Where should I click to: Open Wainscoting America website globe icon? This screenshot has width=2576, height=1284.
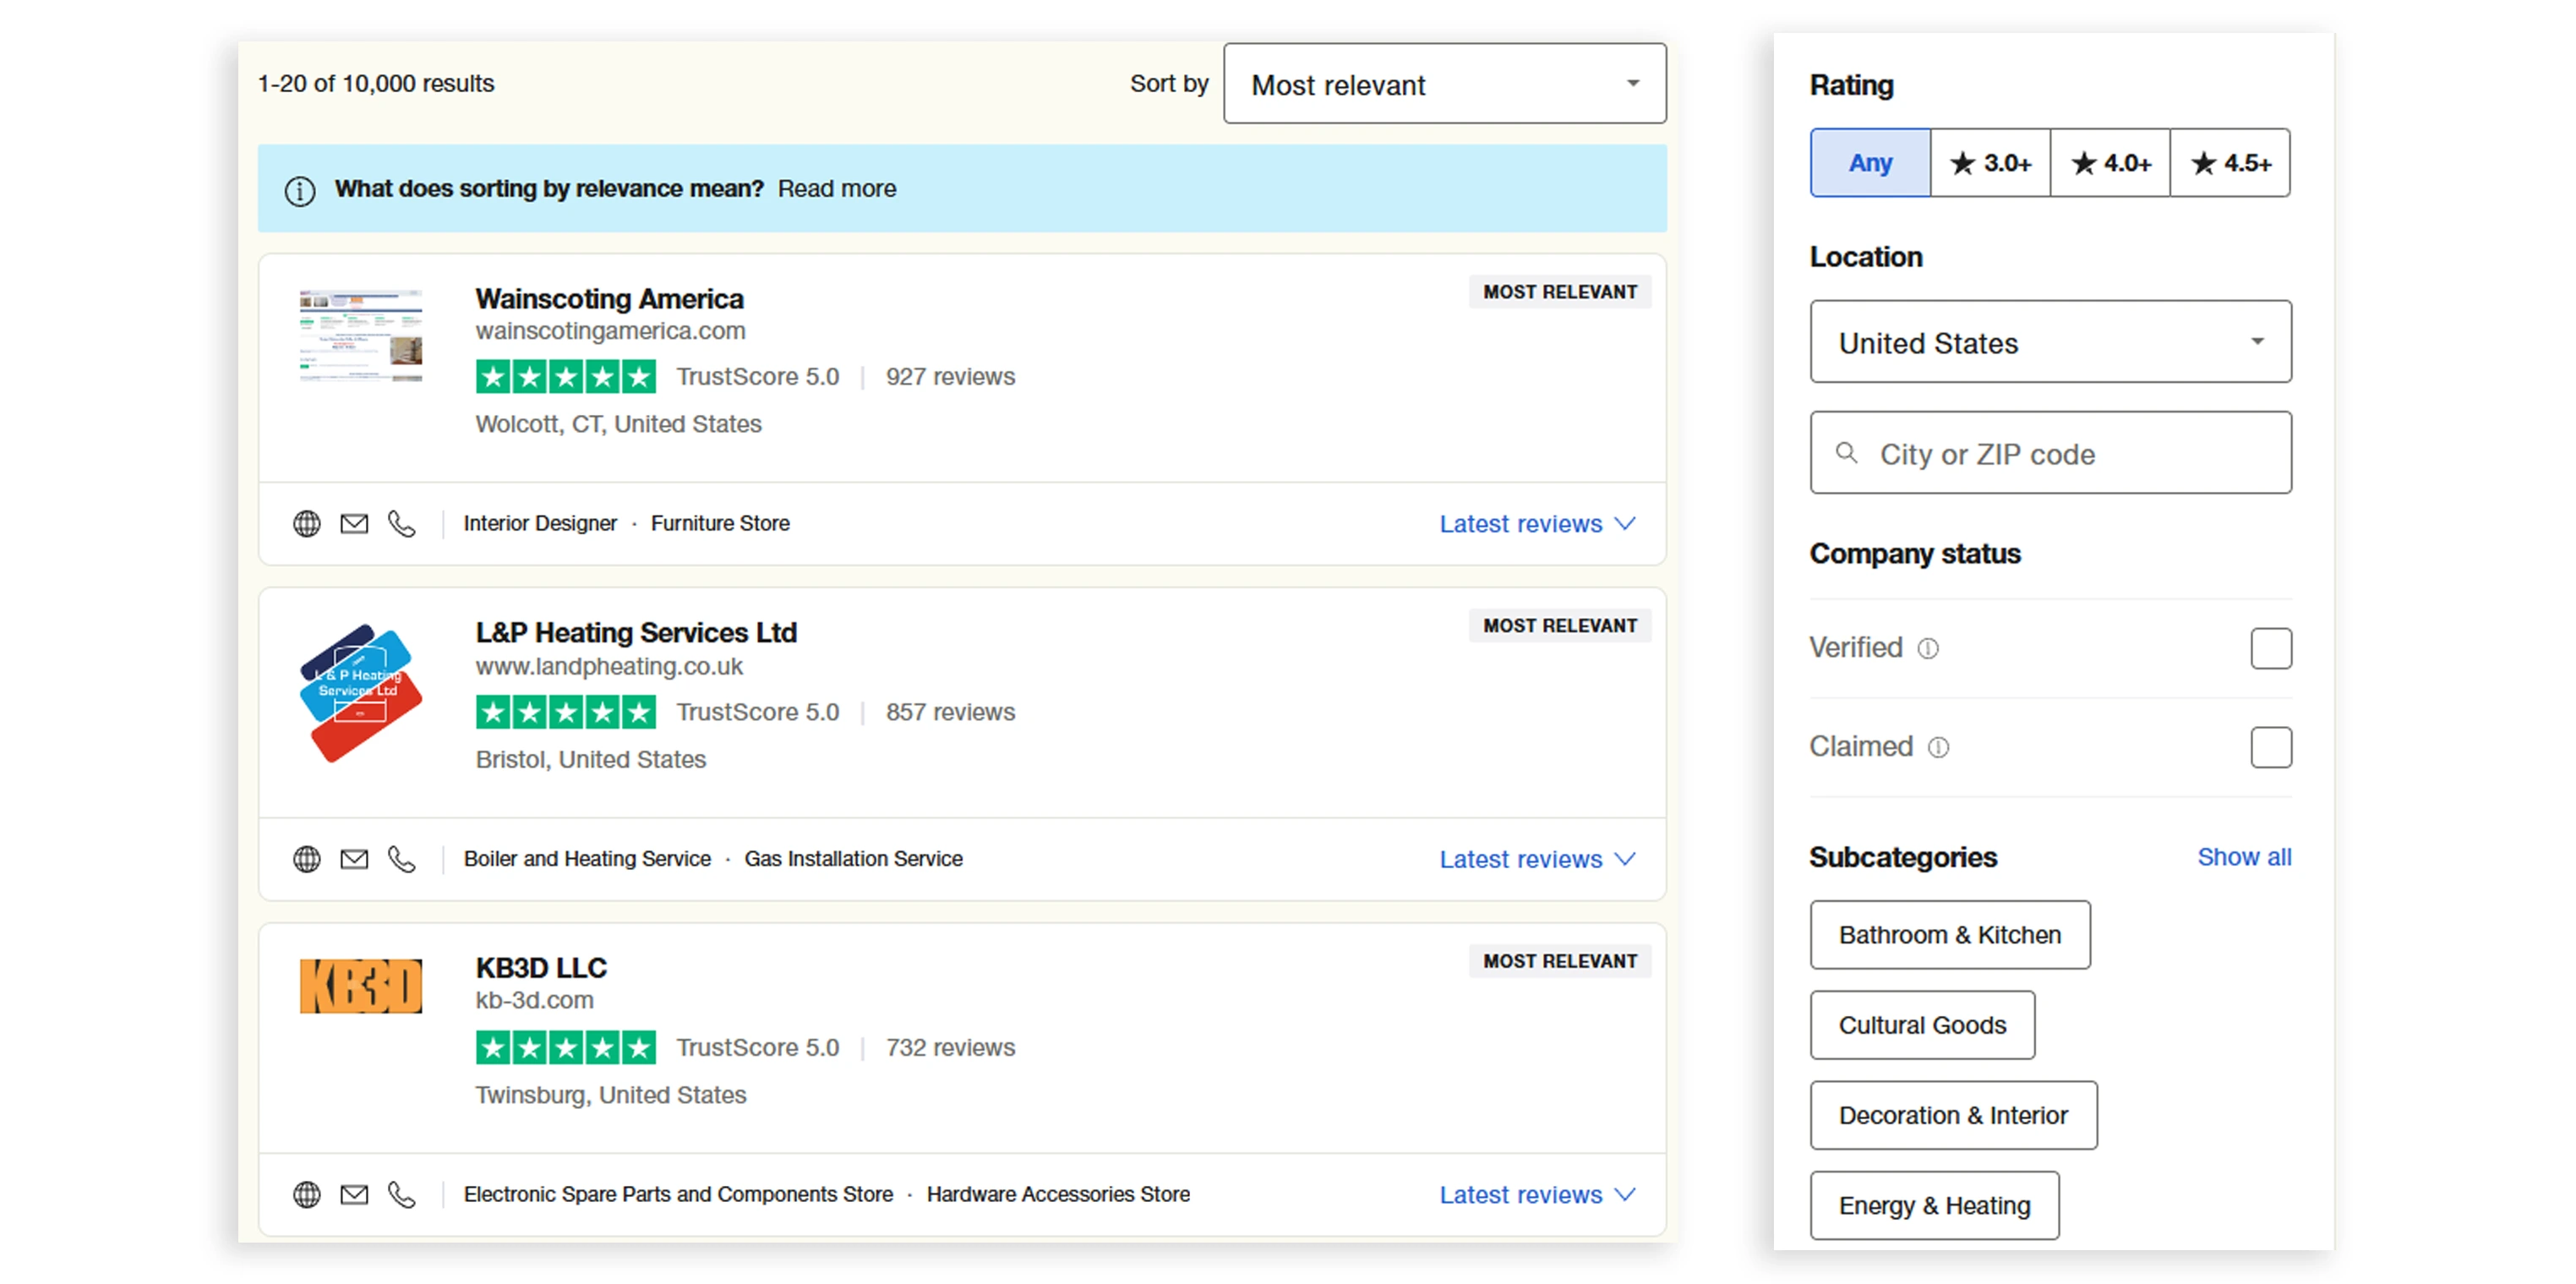point(307,523)
